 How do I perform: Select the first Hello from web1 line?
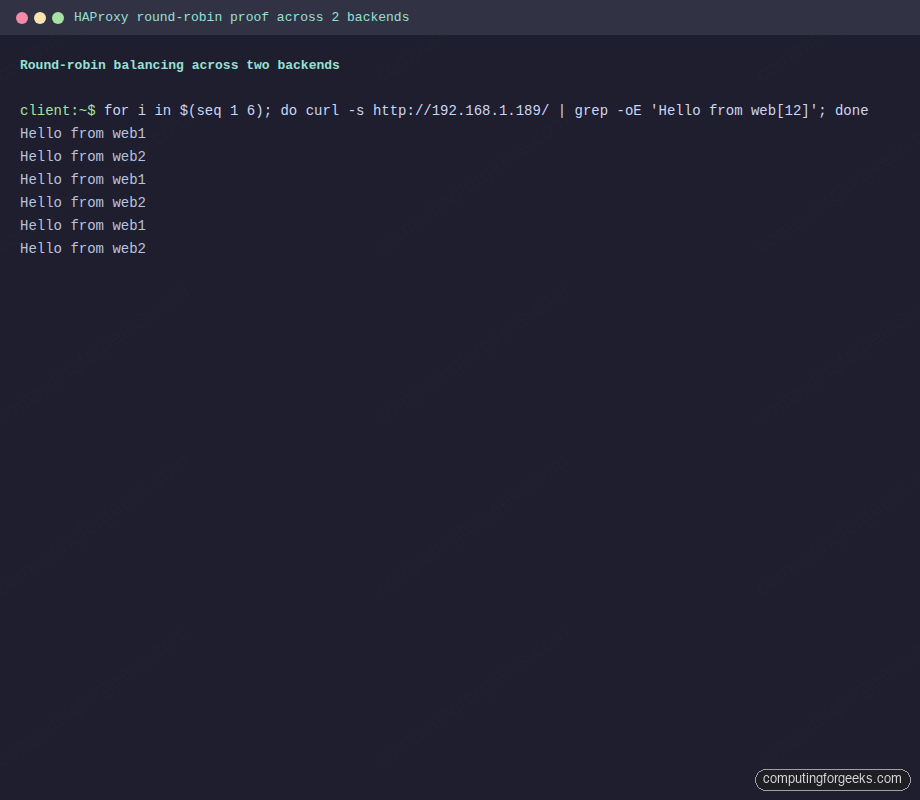click(x=82, y=133)
